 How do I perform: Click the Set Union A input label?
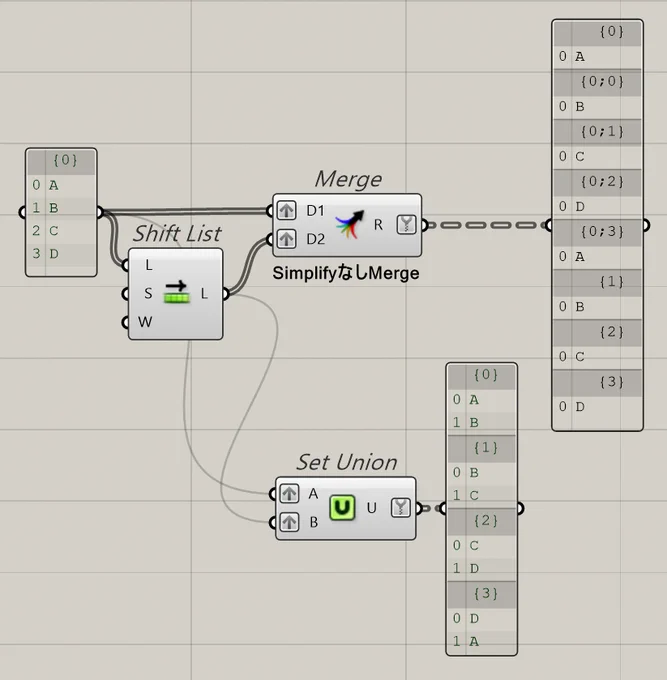pyautogui.click(x=313, y=494)
